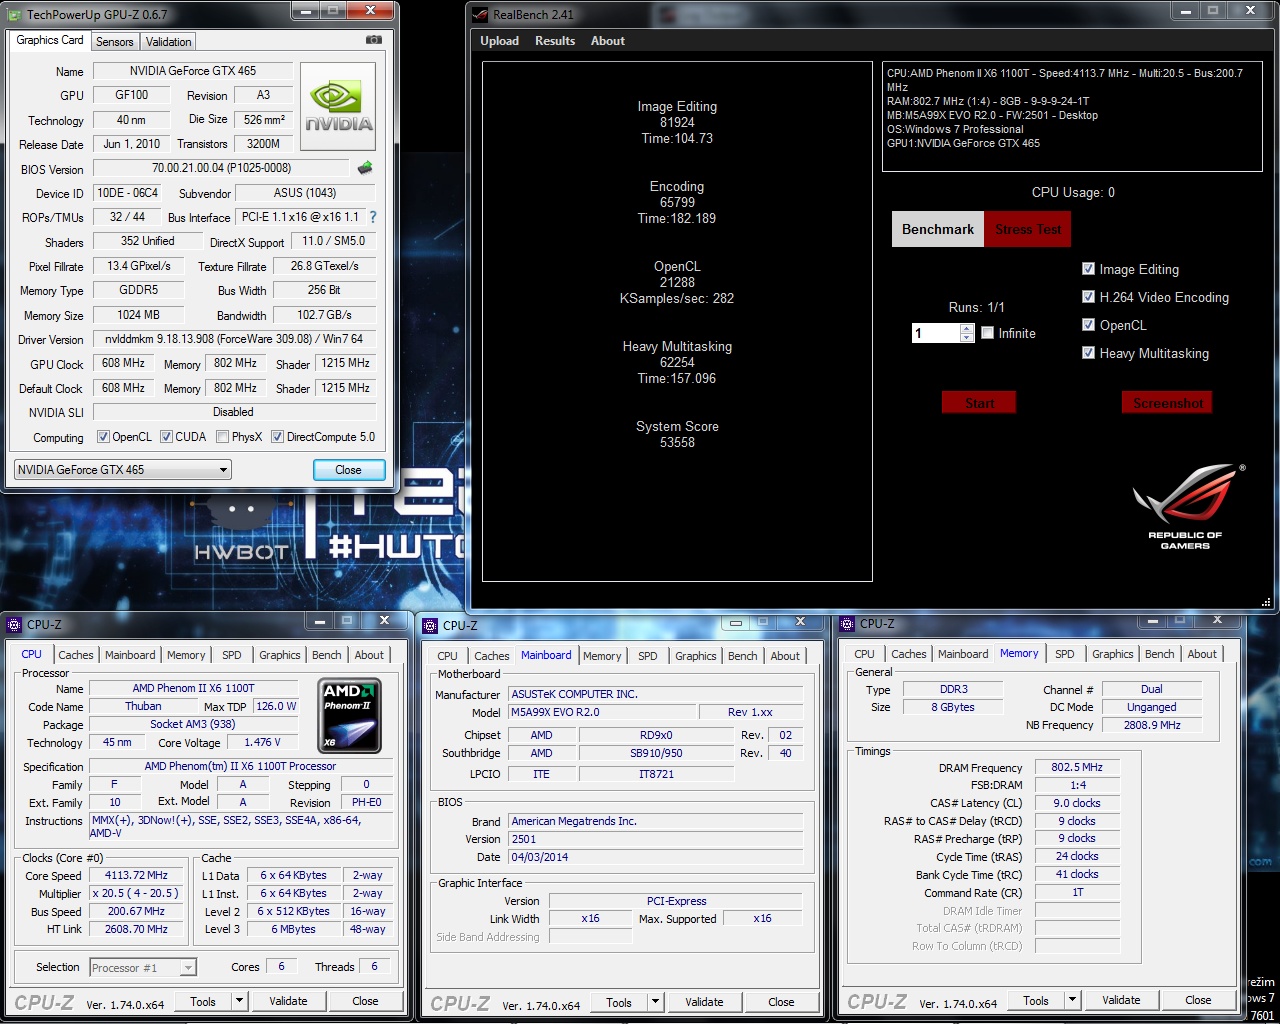Uncheck H.264 Video Encoding test
The width and height of the screenshot is (1280, 1024).
1088,297
